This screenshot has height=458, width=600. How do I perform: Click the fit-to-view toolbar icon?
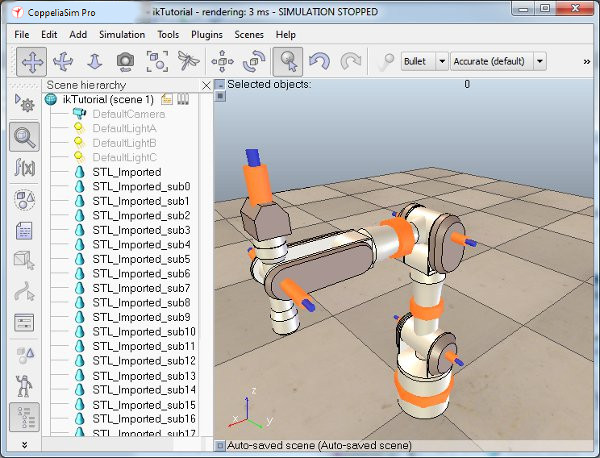click(157, 61)
